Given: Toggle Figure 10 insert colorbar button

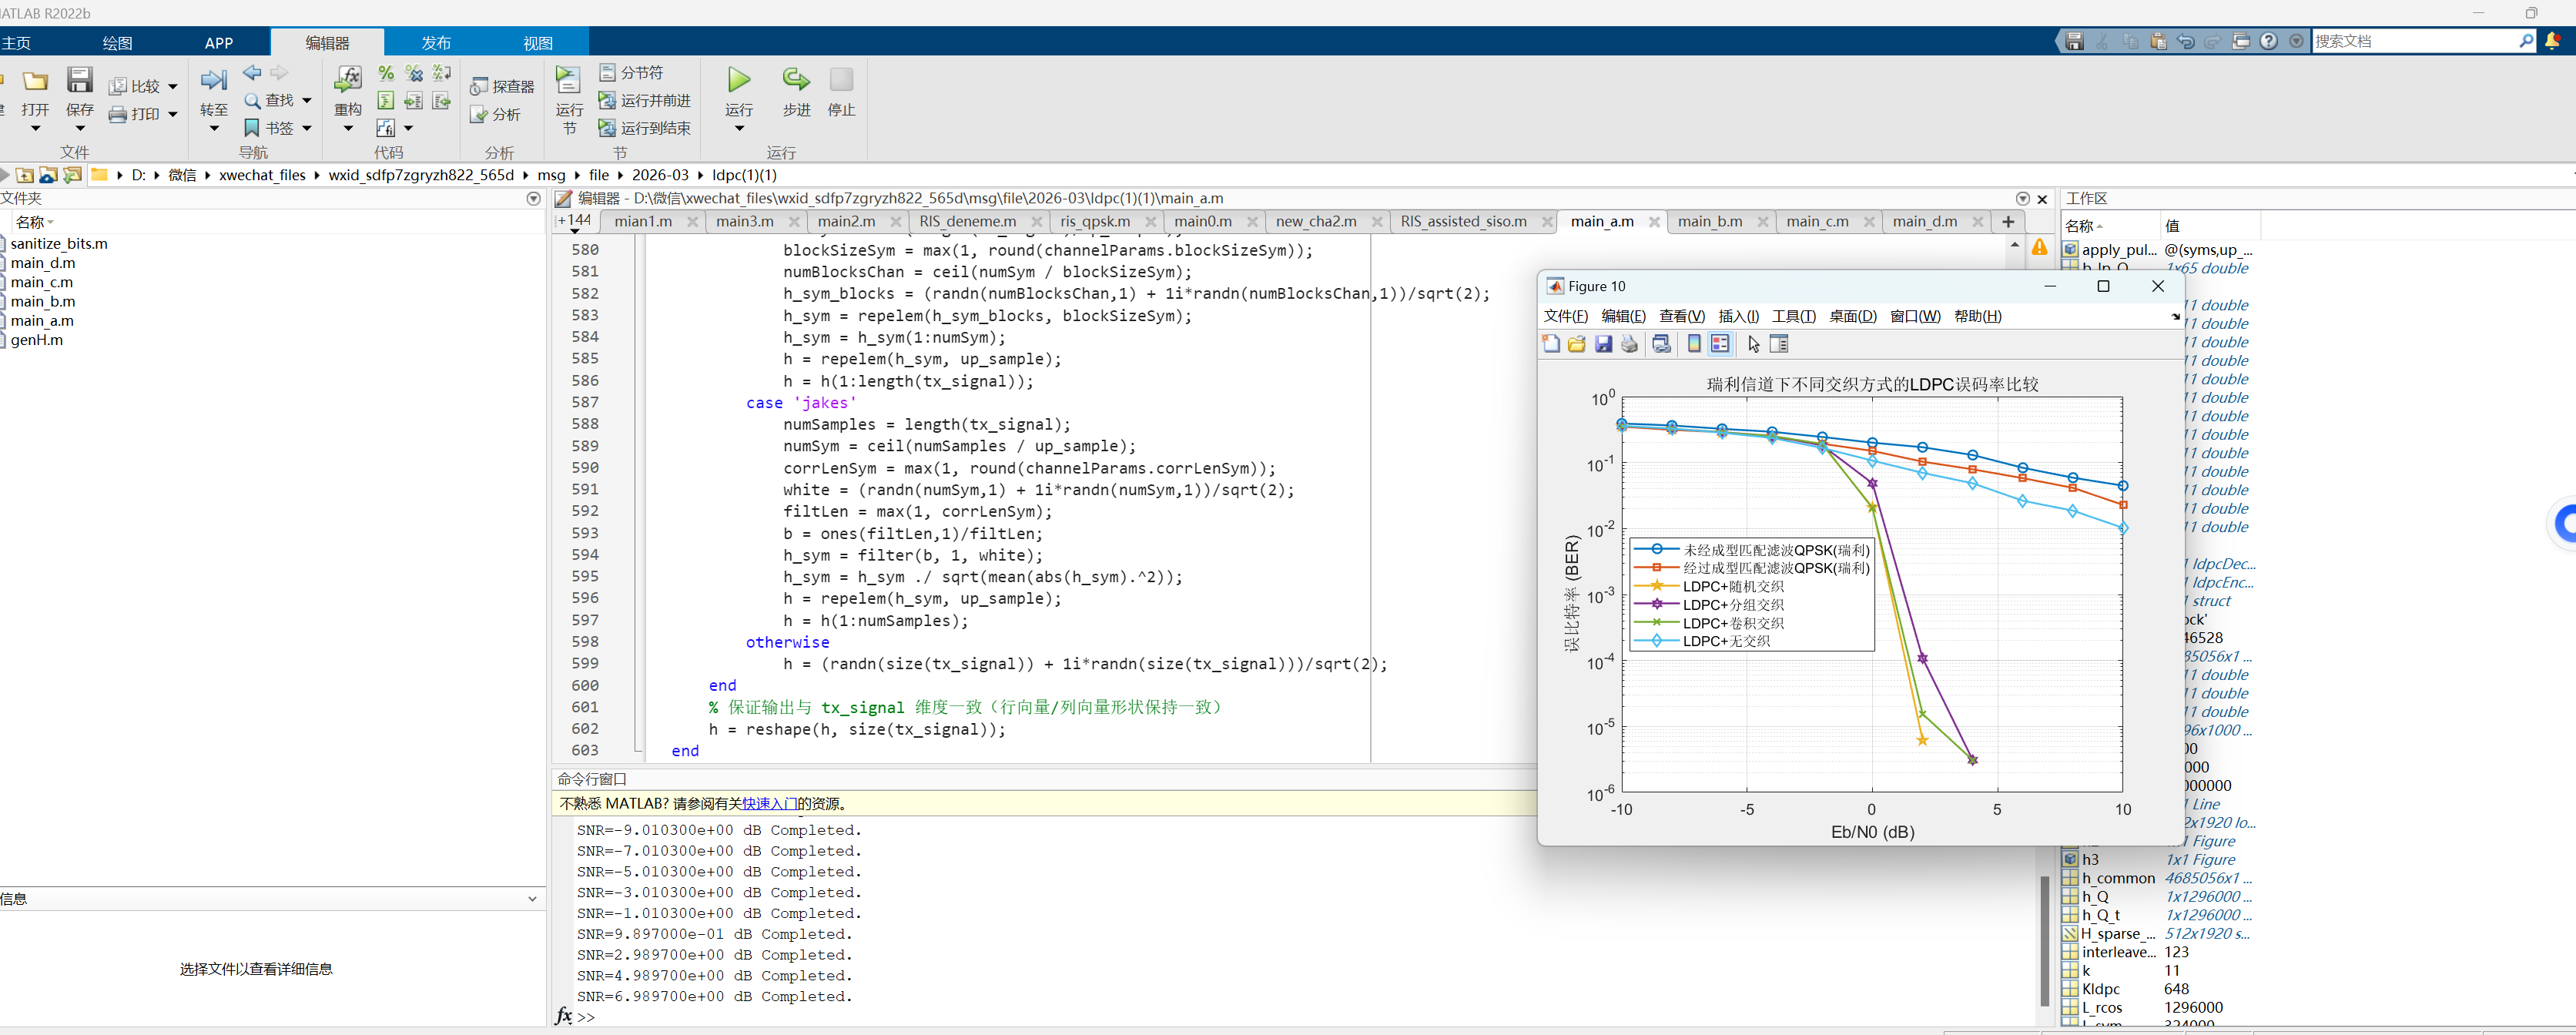Looking at the screenshot, I should tap(1694, 344).
